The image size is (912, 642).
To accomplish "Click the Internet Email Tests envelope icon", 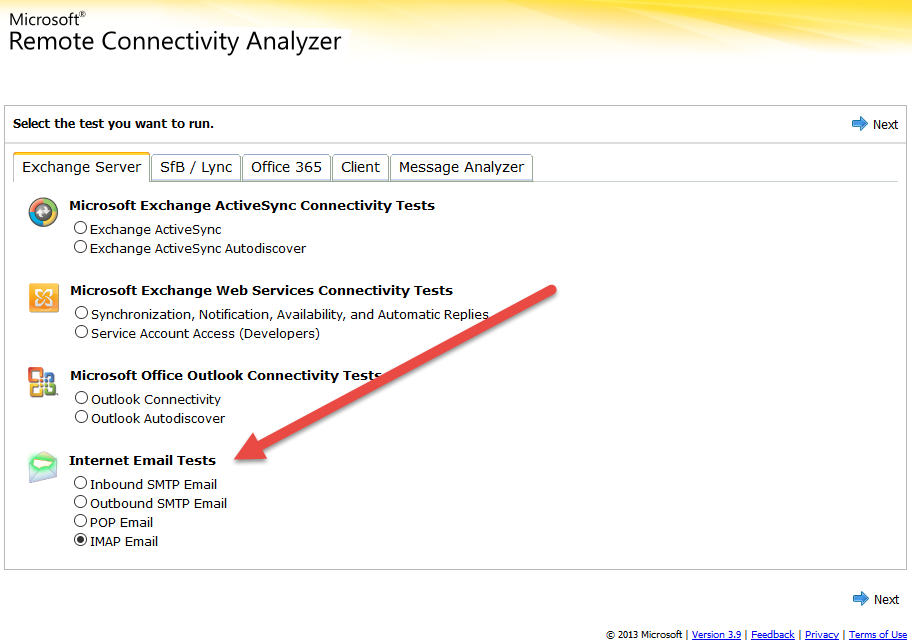I will point(43,467).
